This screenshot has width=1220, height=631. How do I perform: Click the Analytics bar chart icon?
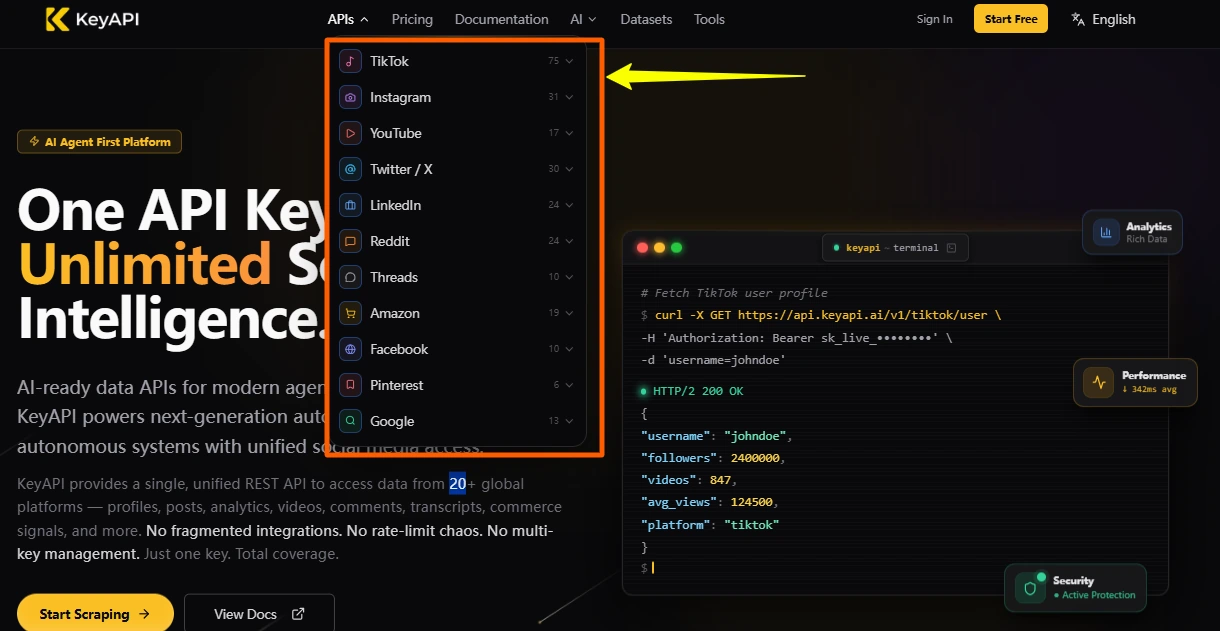(x=1106, y=233)
